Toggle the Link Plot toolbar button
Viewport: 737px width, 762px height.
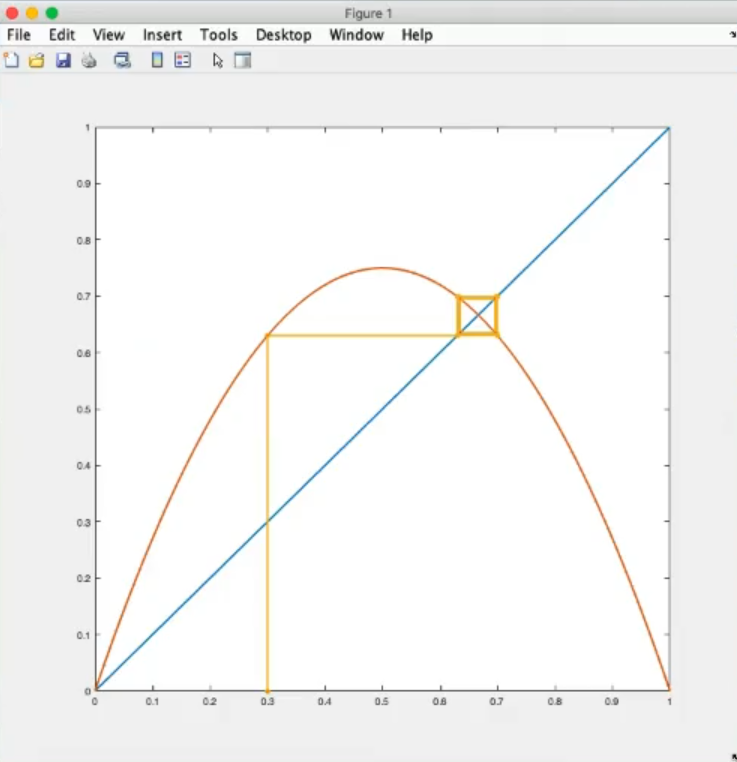click(x=123, y=60)
